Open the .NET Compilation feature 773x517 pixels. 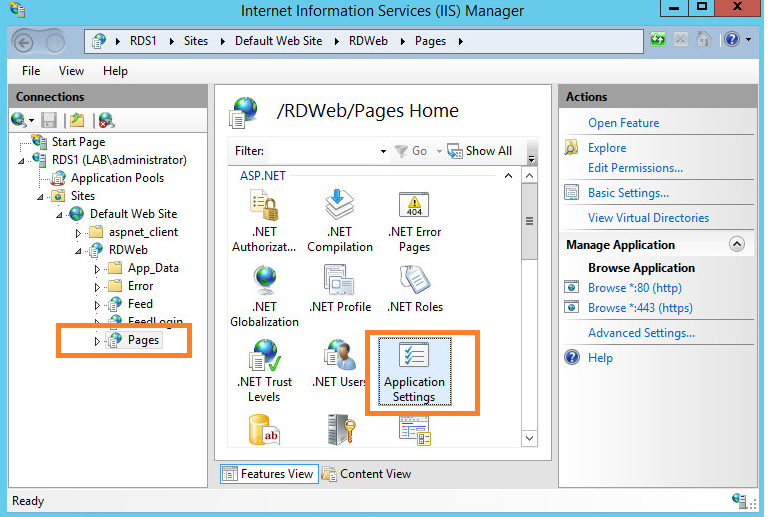(340, 222)
